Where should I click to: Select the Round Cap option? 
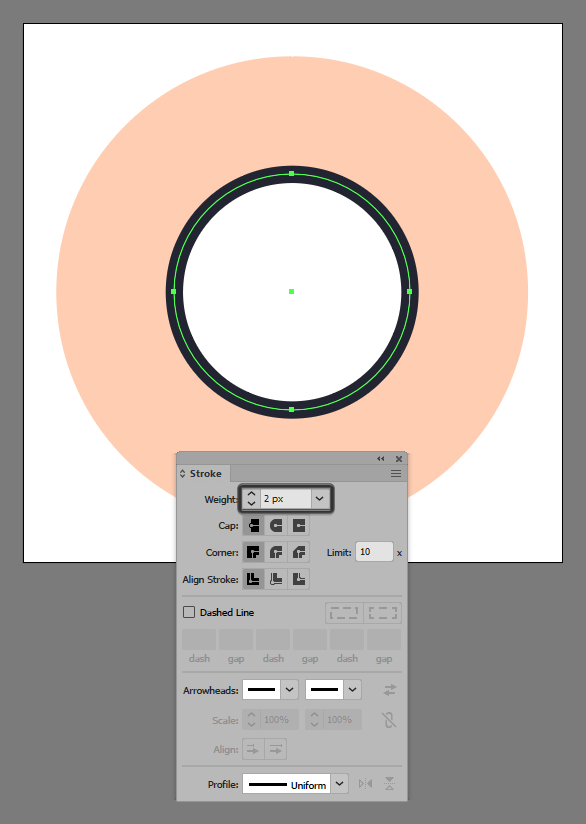[276, 526]
